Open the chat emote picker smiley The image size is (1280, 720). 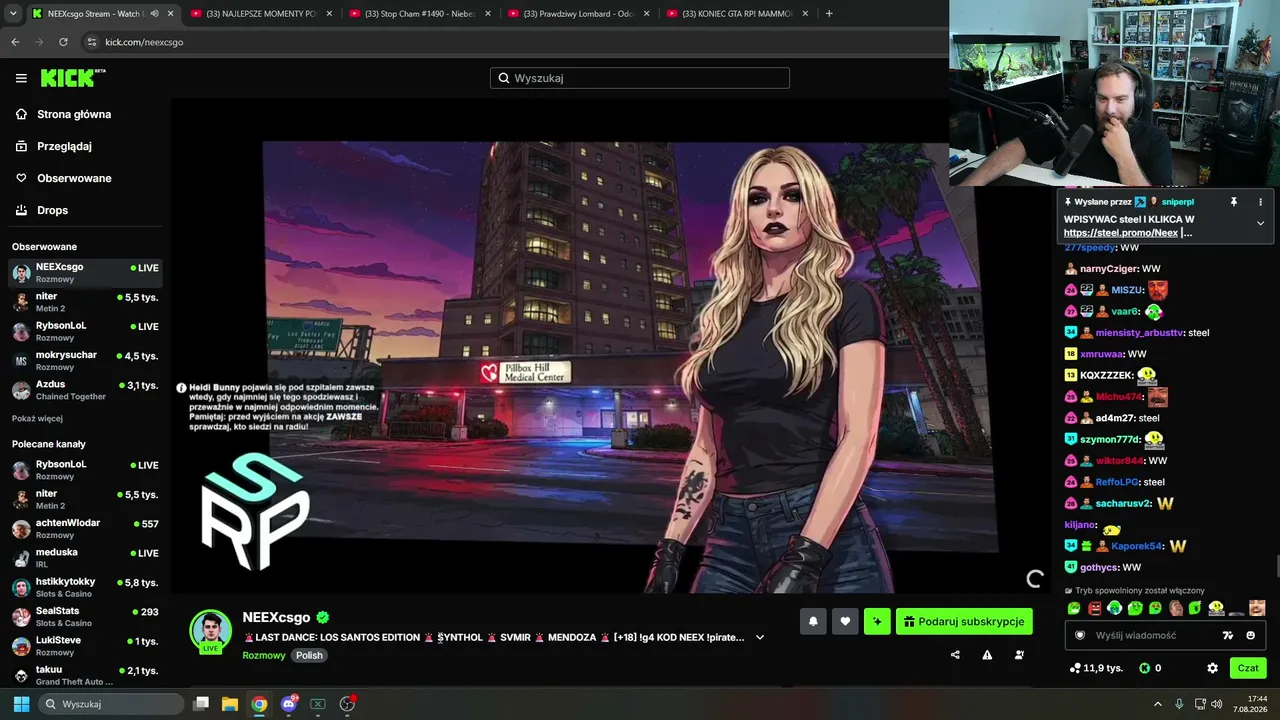[x=1251, y=635]
